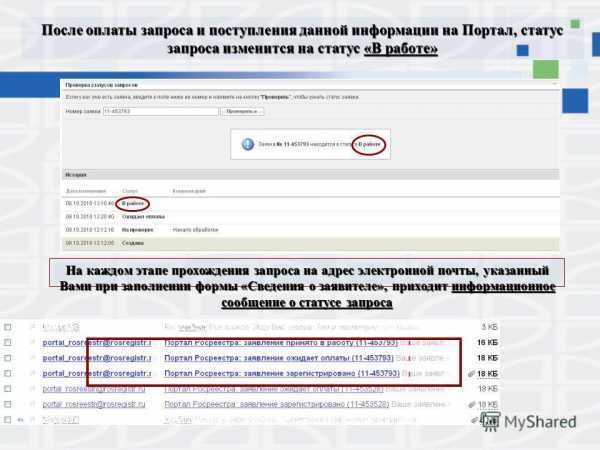Click 18 КБ size in 'ожидает оплаты (11-453793)' row

click(487, 358)
